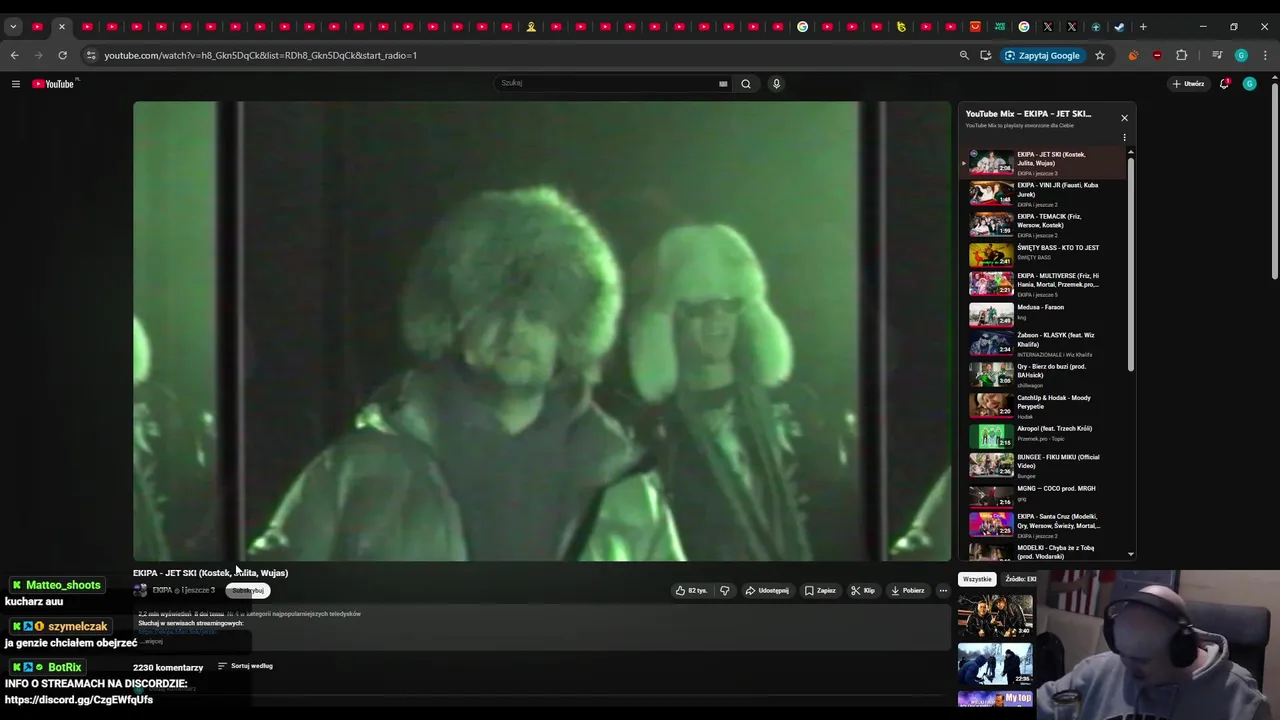Click the Subskrybuj button

pos(248,591)
